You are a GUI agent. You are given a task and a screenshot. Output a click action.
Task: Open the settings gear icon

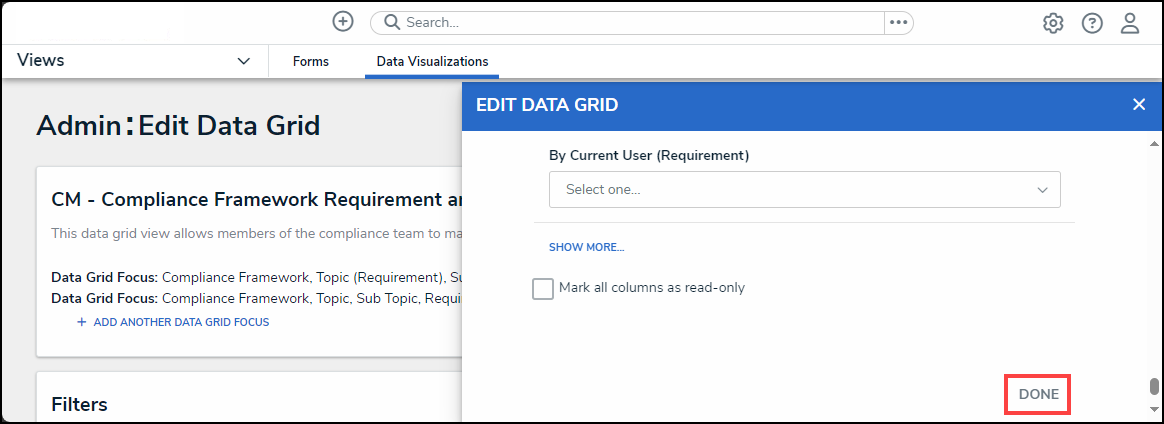point(1053,23)
